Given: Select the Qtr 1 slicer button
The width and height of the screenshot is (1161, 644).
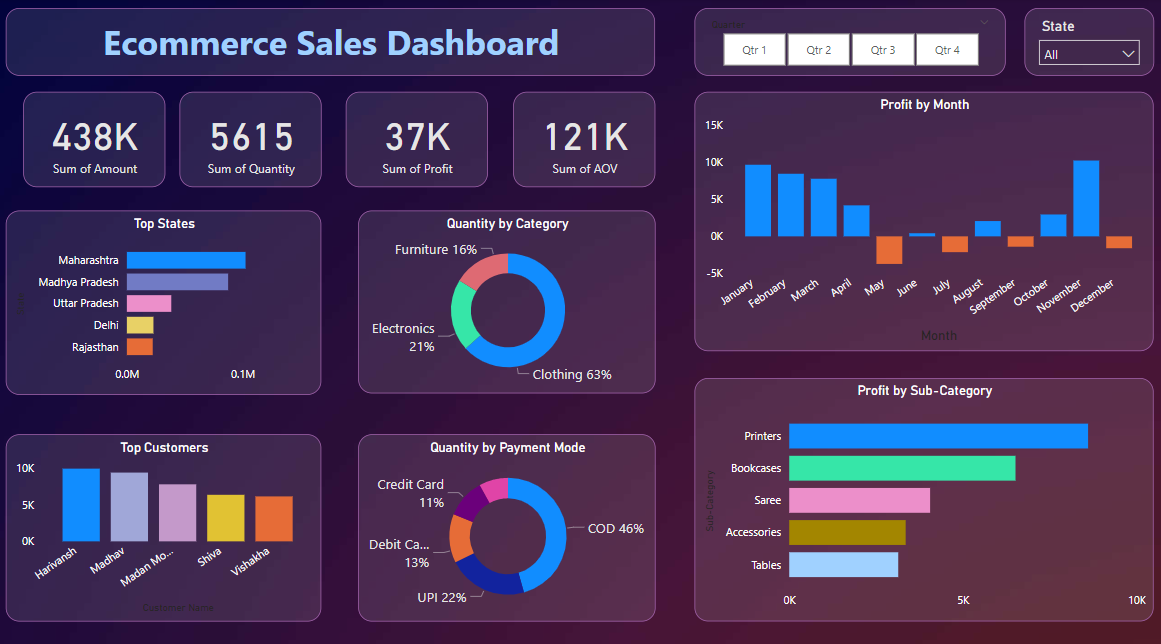Looking at the screenshot, I should pos(754,49).
